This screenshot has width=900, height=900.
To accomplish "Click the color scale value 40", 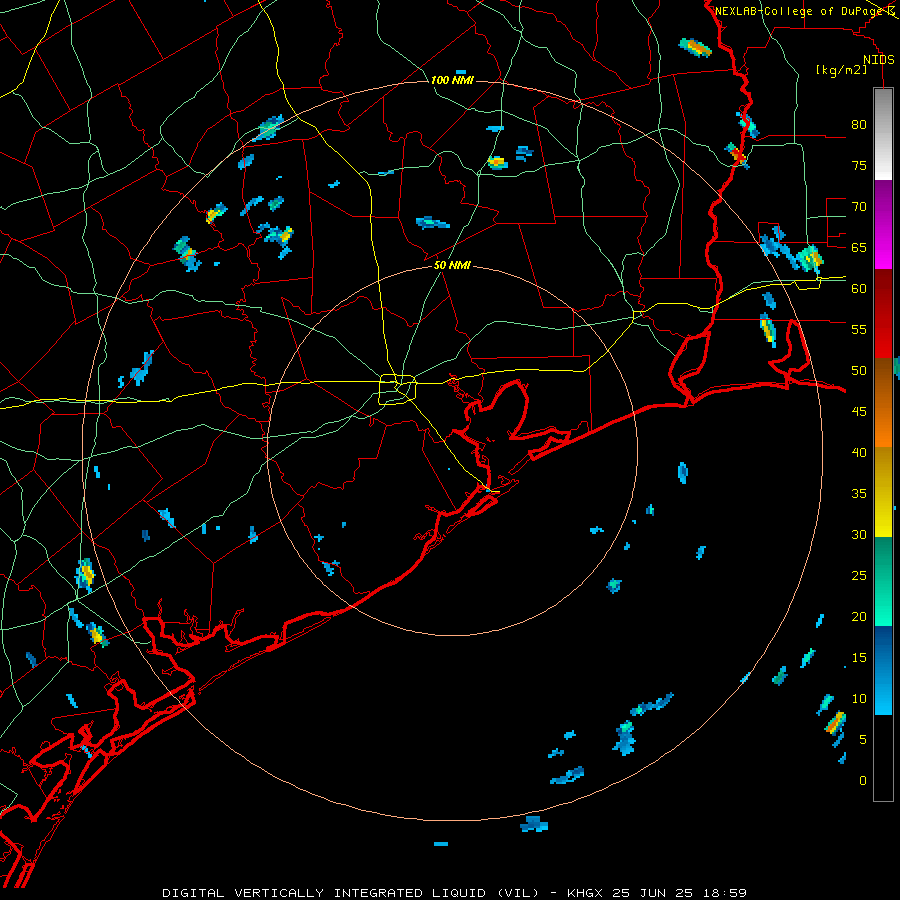I will coord(859,452).
